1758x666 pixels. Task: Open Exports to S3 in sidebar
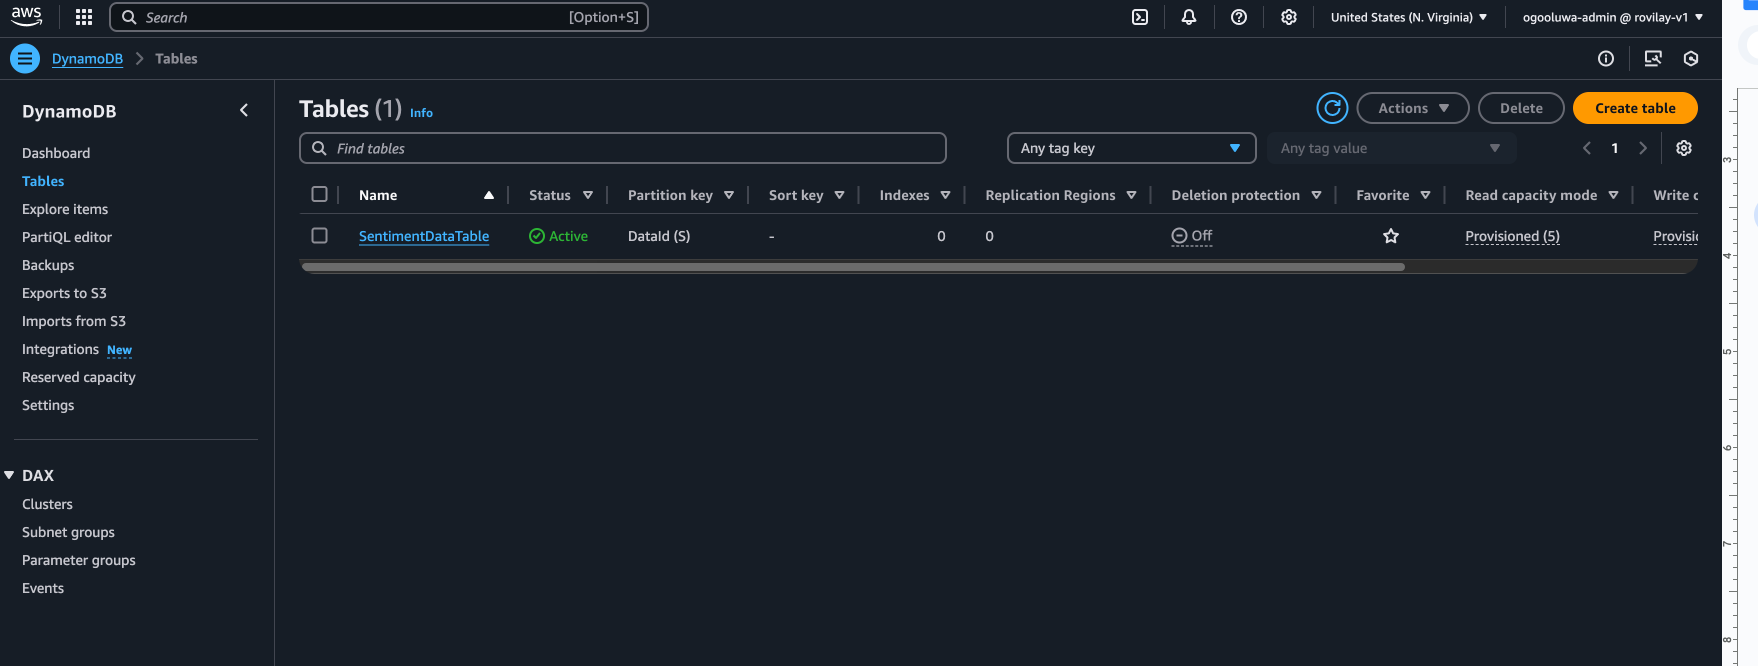(x=64, y=293)
